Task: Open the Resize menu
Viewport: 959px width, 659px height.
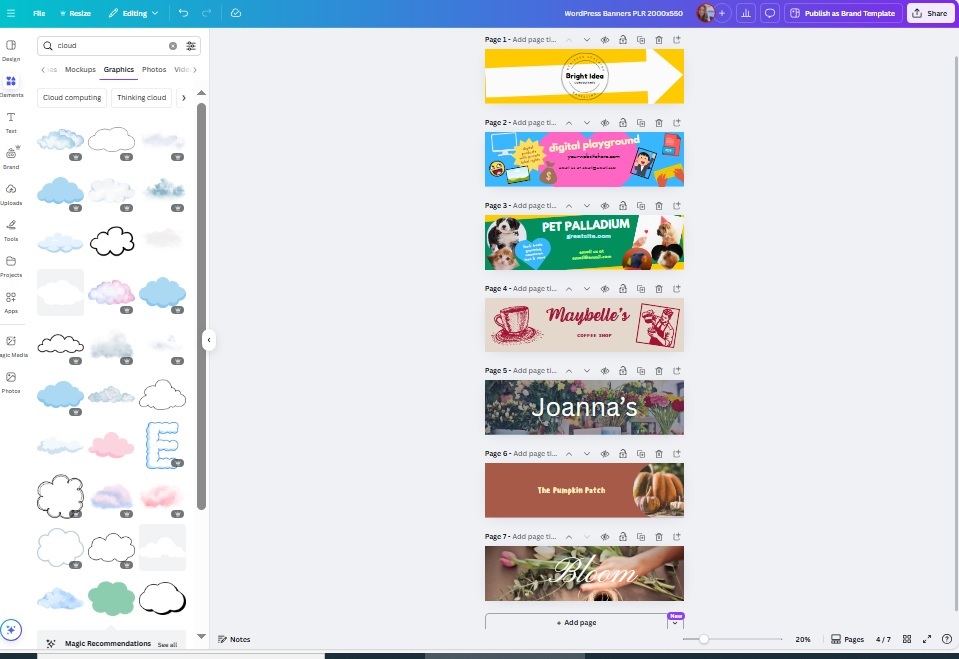Action: pos(75,13)
